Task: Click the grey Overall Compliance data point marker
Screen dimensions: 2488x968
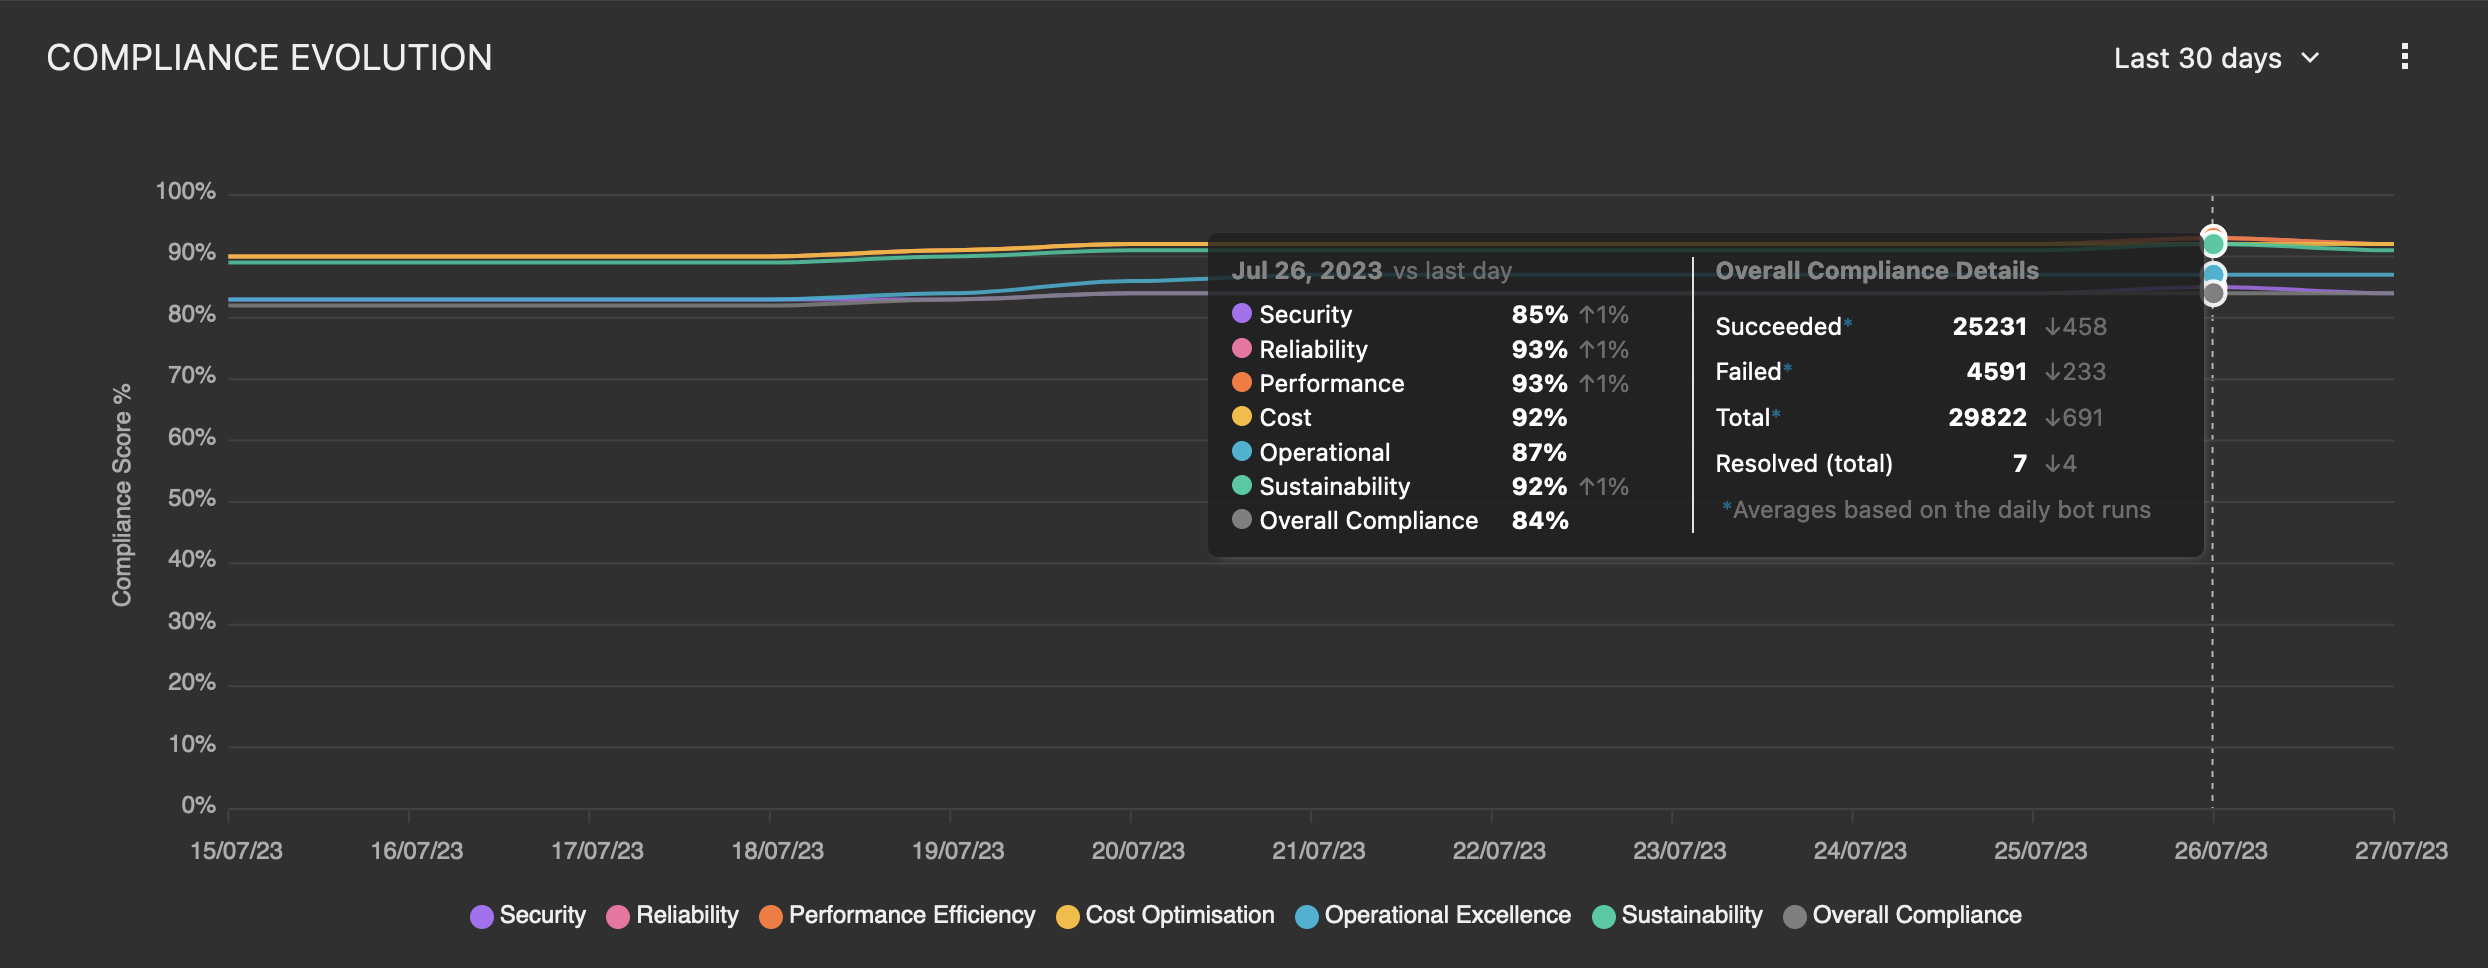Action: [2214, 294]
